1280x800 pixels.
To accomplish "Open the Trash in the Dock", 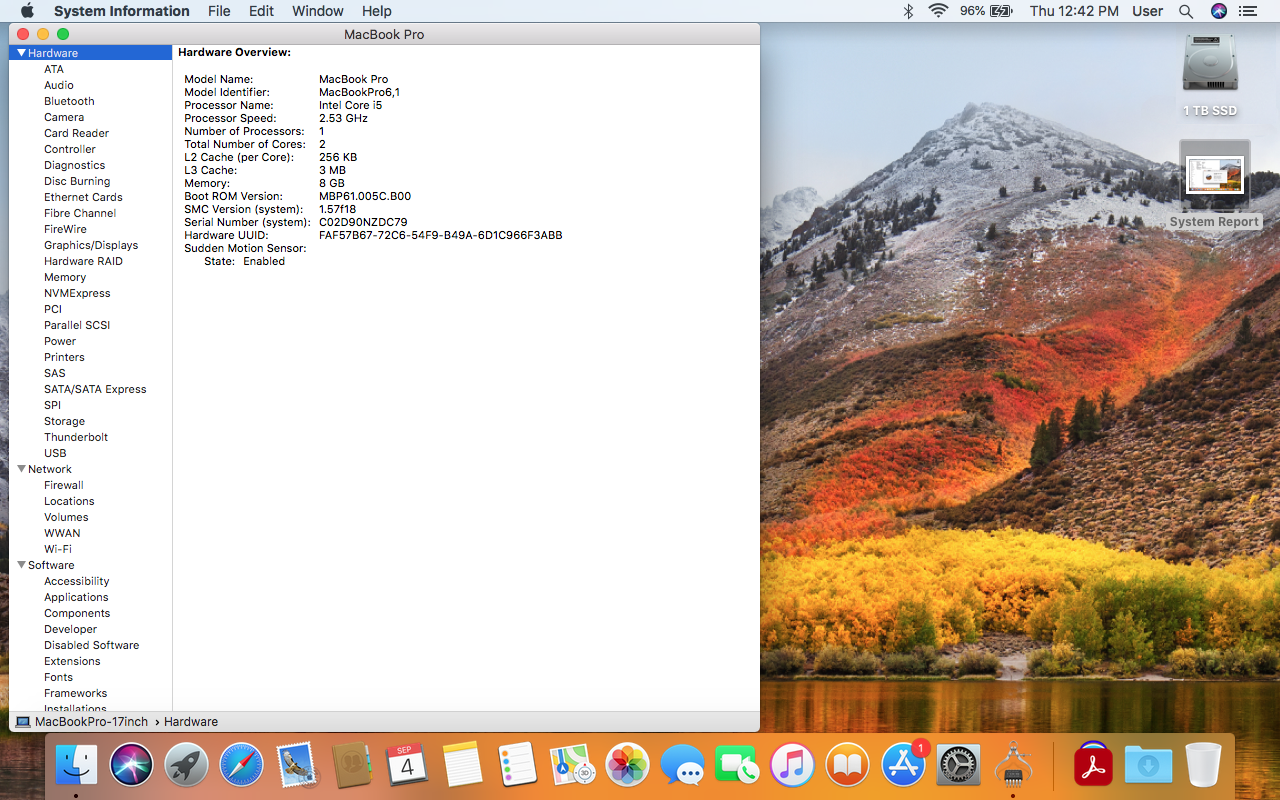I will click(1203, 765).
